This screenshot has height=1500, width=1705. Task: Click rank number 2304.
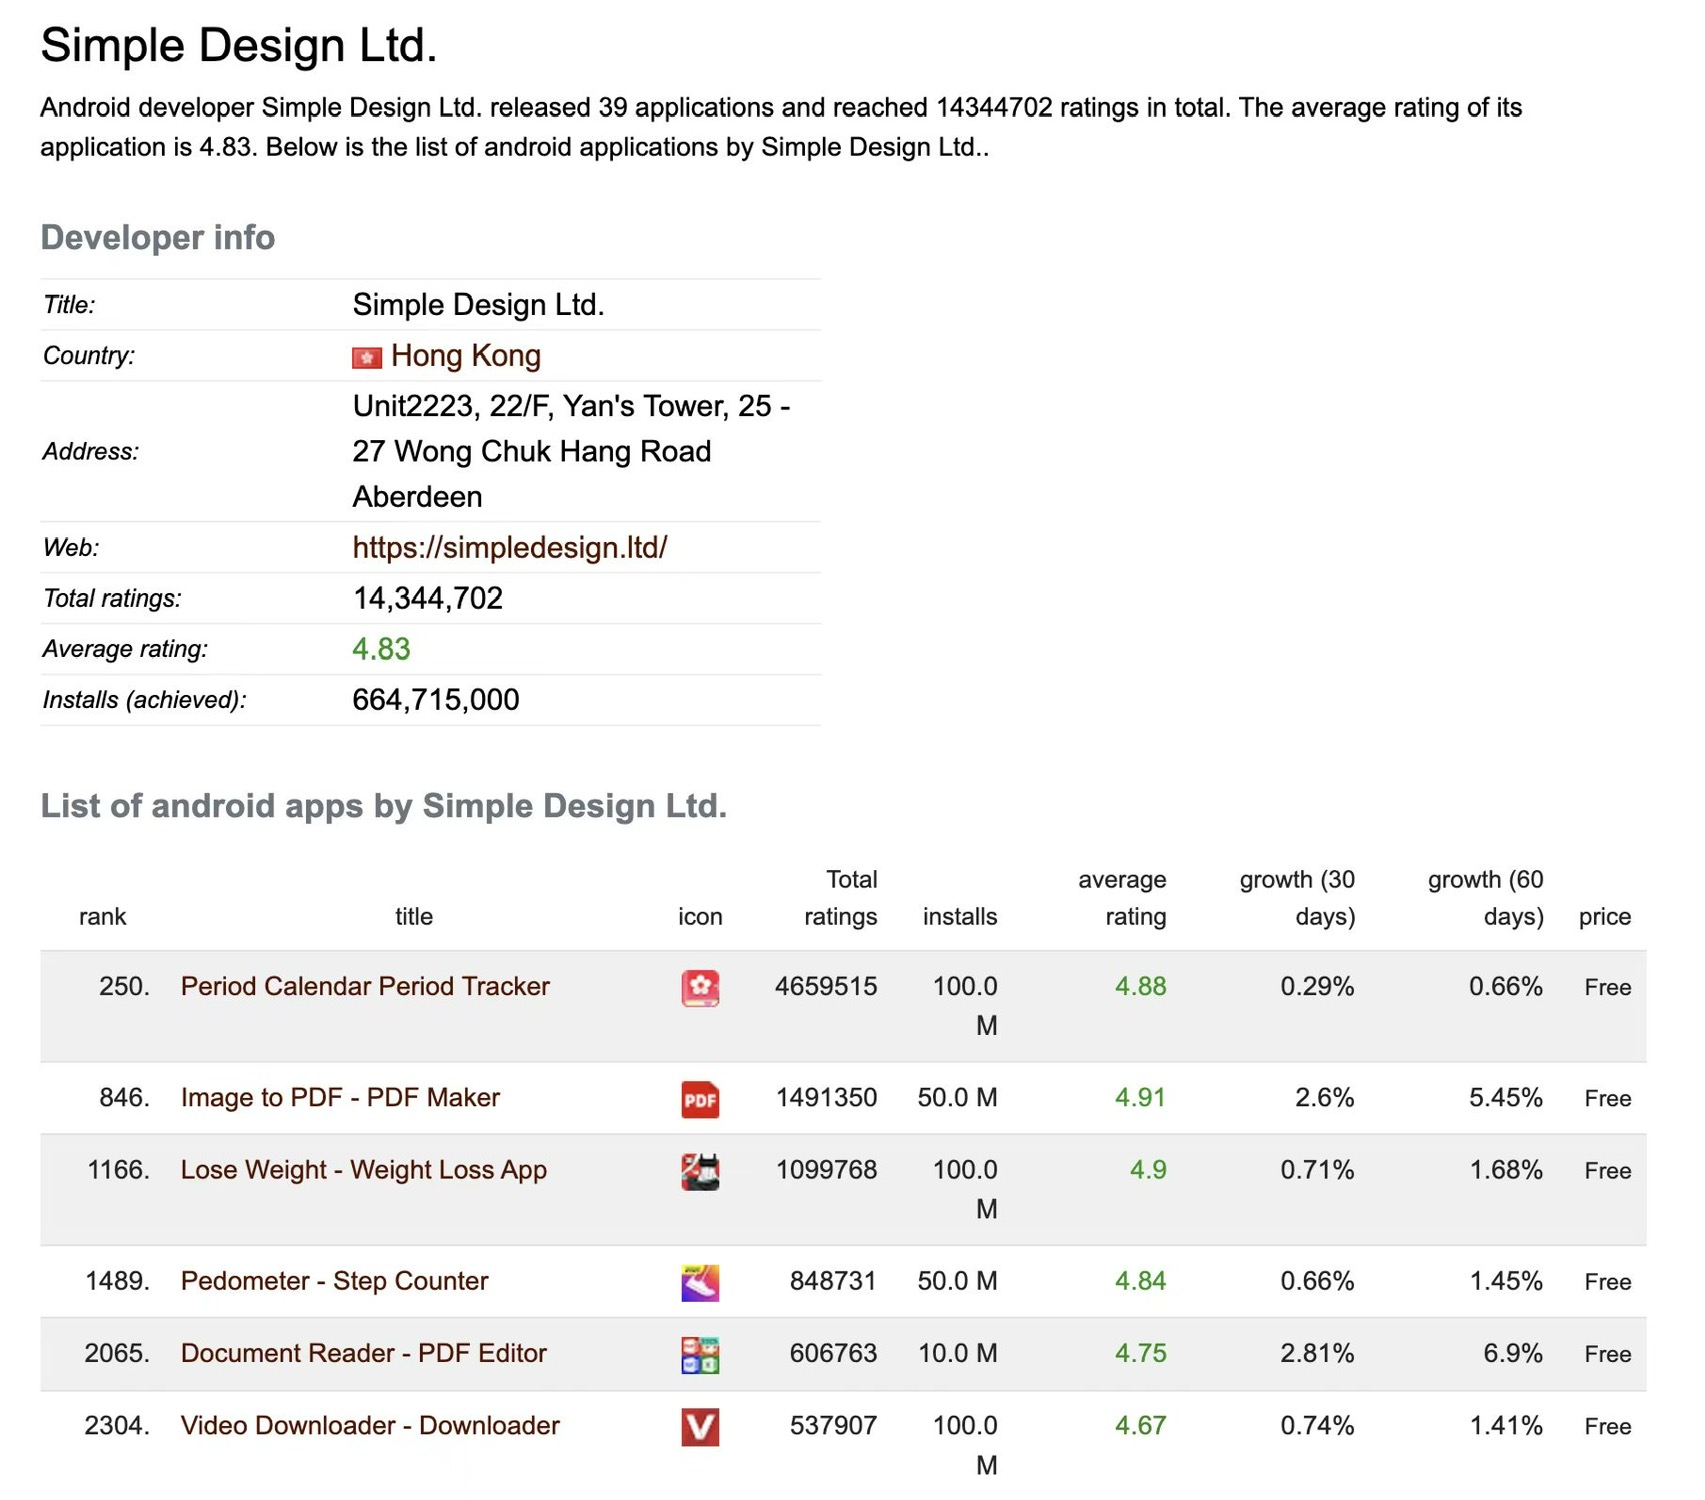(x=117, y=1425)
